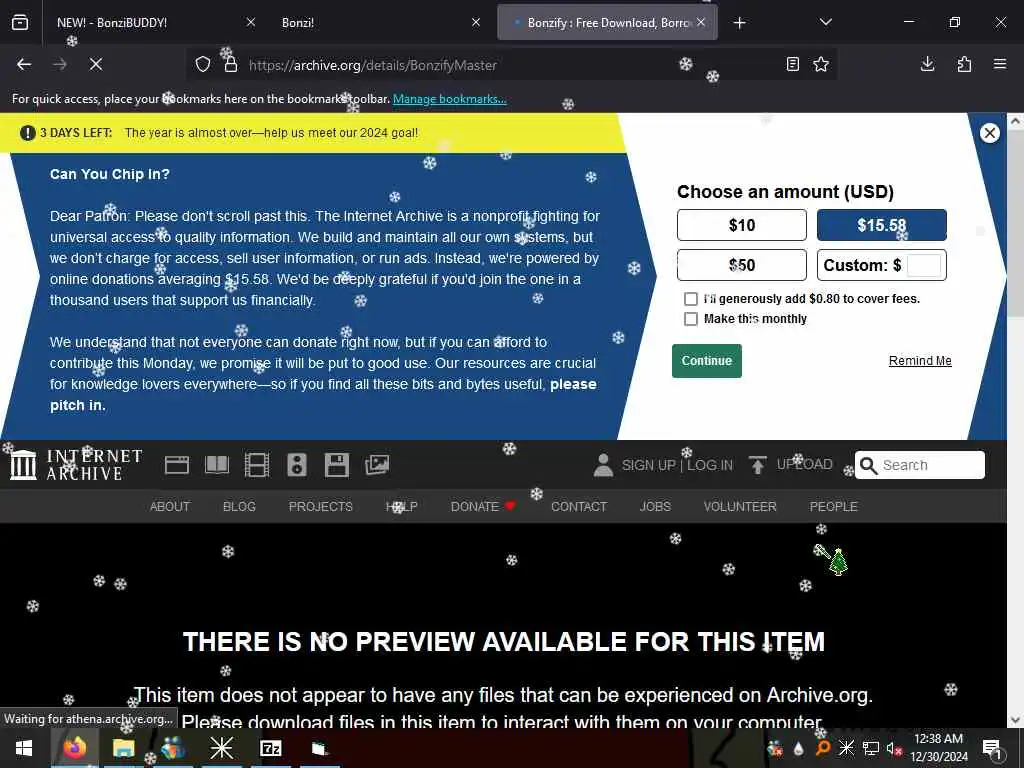Click the muted volume tray icon
Viewport: 1024px width, 768px height.
[894, 748]
